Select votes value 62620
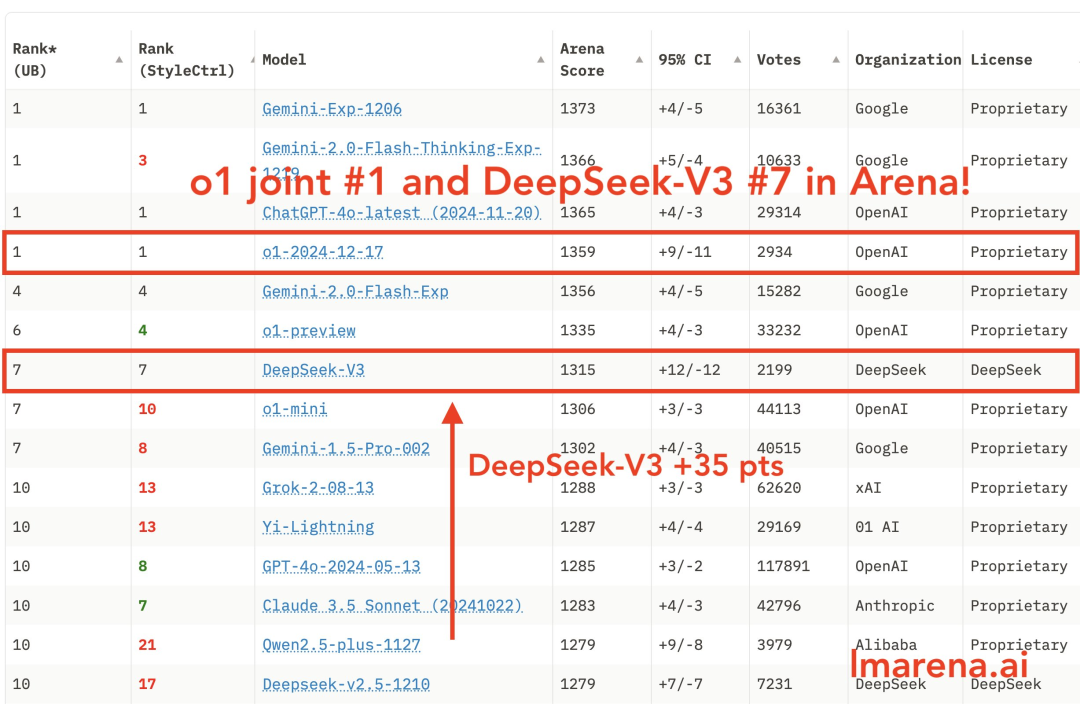This screenshot has height=704, width=1080. coord(779,488)
